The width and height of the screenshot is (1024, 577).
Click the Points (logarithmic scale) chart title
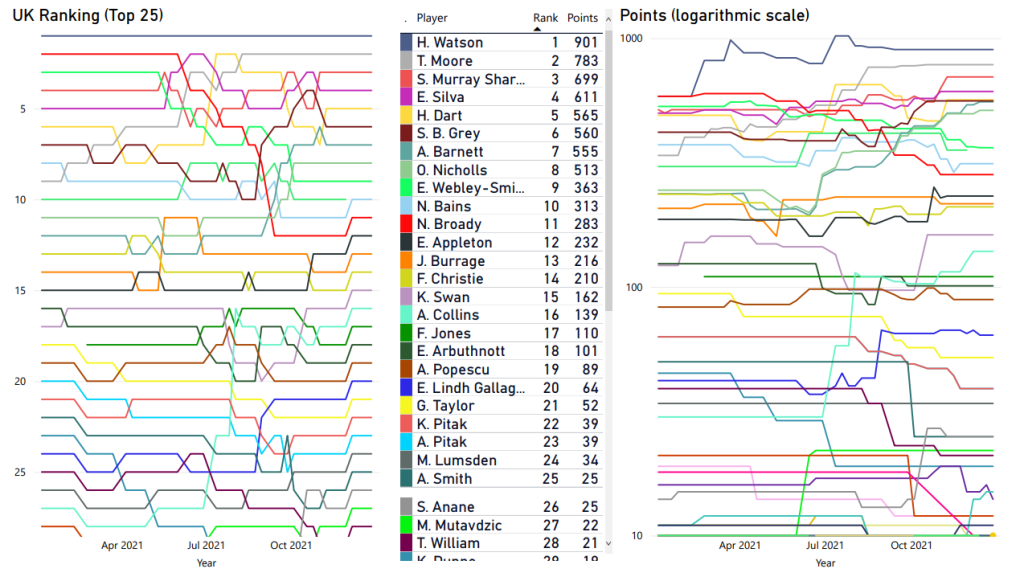tap(715, 16)
